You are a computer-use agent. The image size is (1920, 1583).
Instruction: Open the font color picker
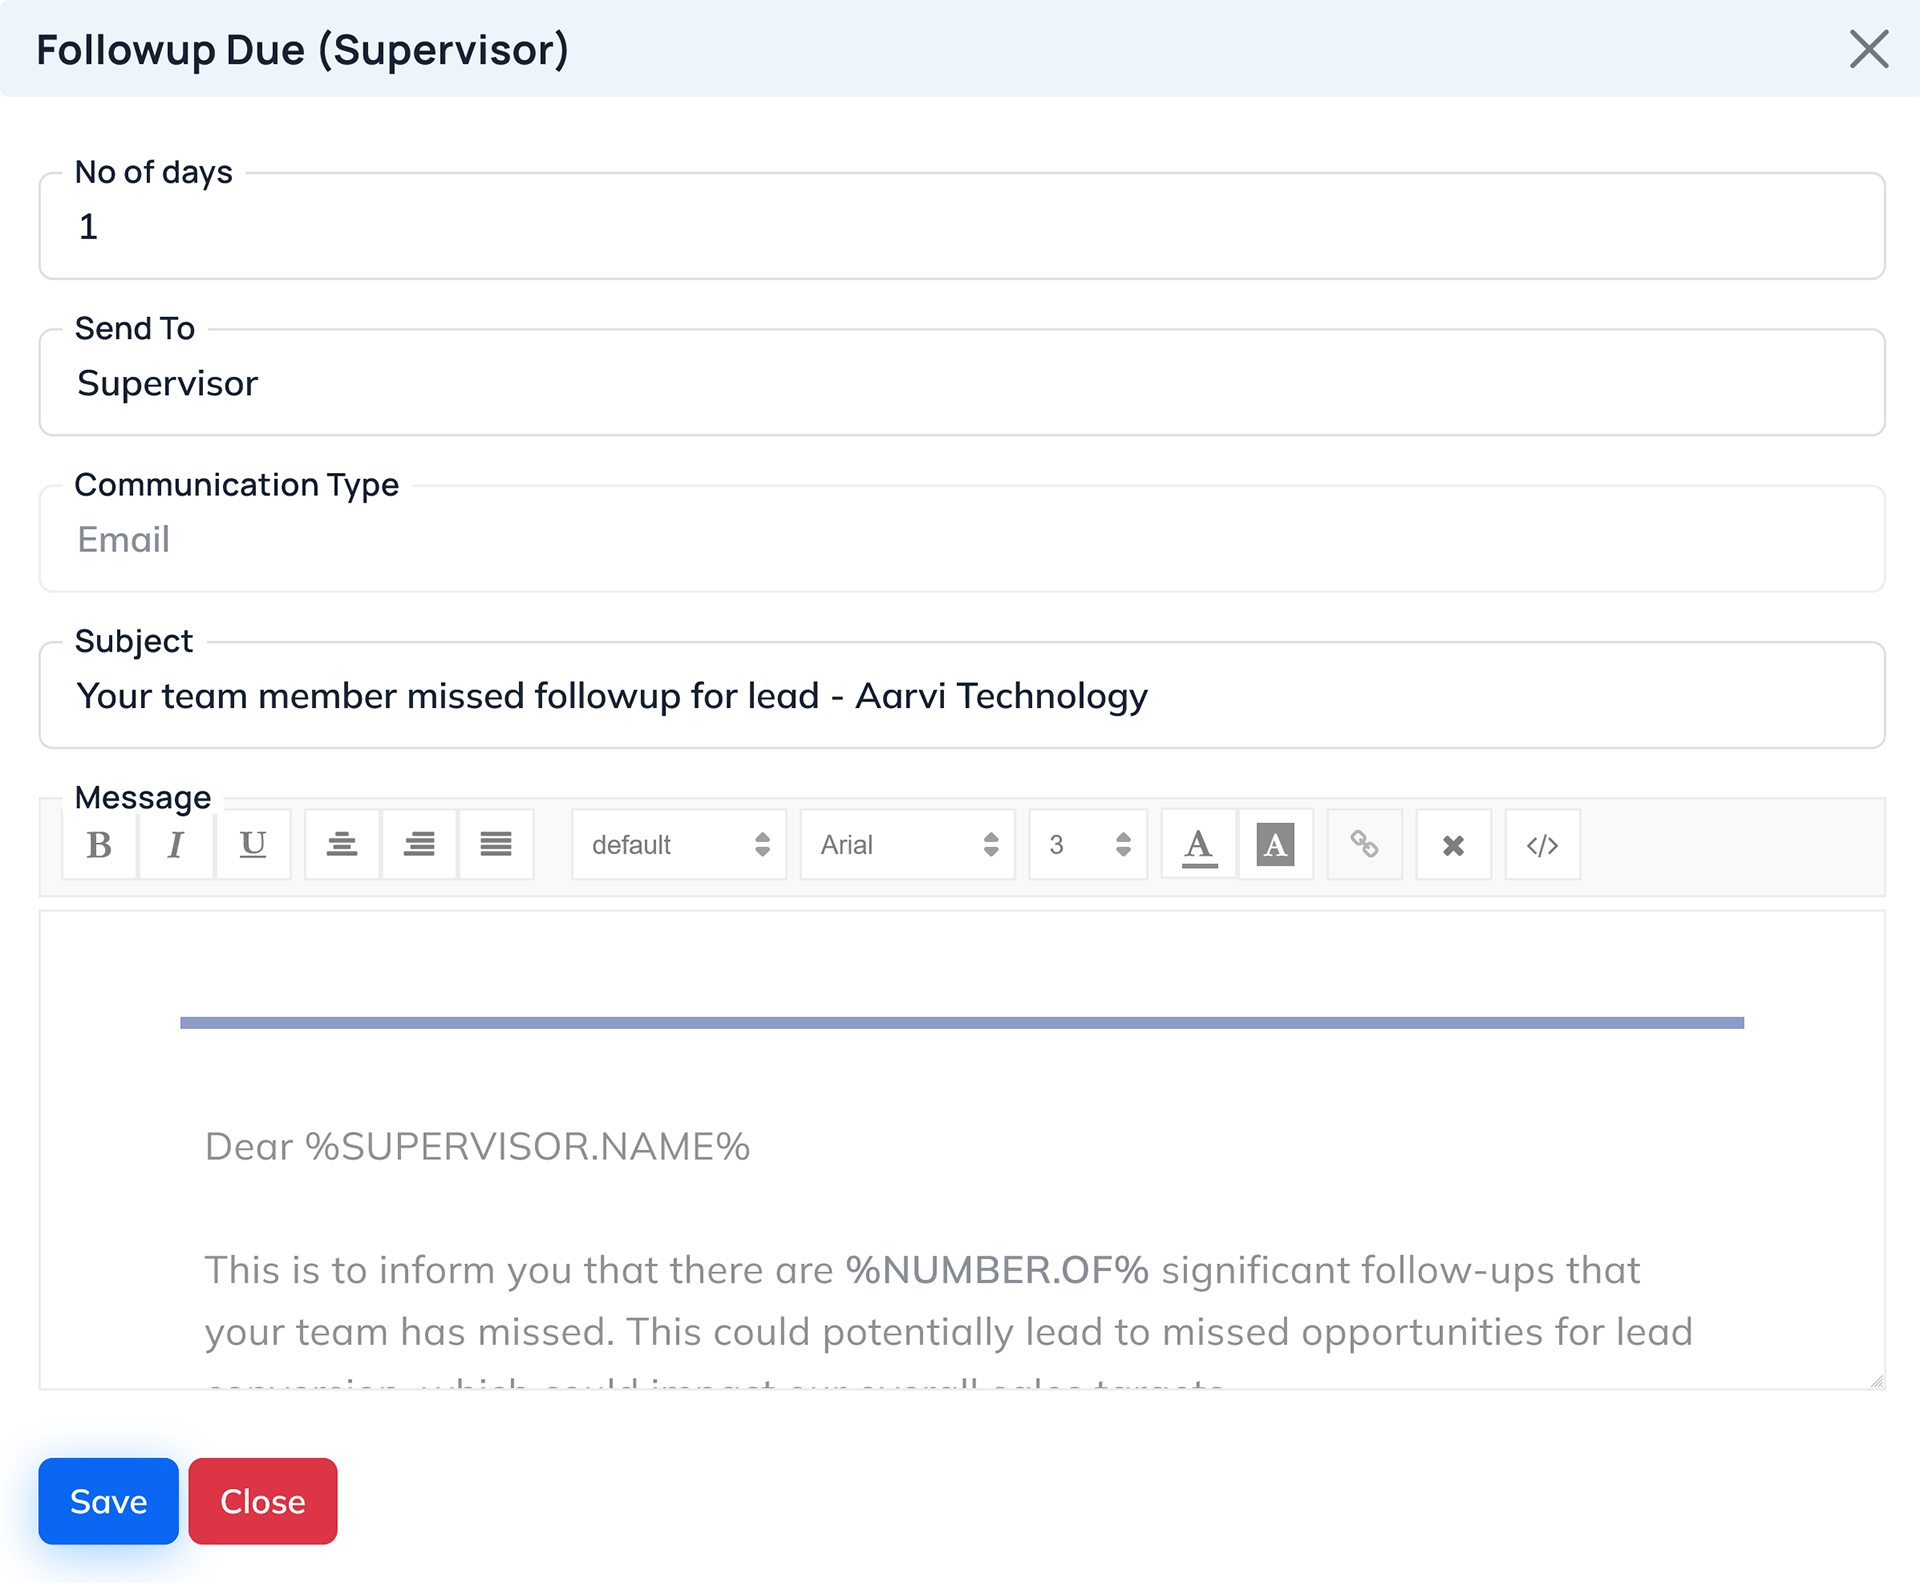[1199, 845]
